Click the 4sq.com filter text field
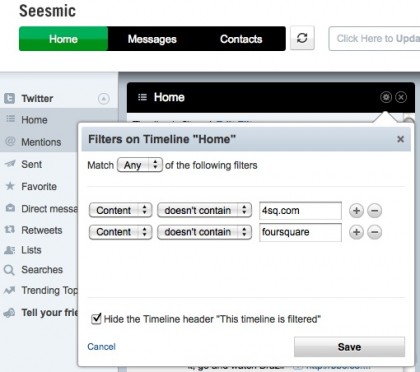The height and width of the screenshot is (372, 420). 300,211
